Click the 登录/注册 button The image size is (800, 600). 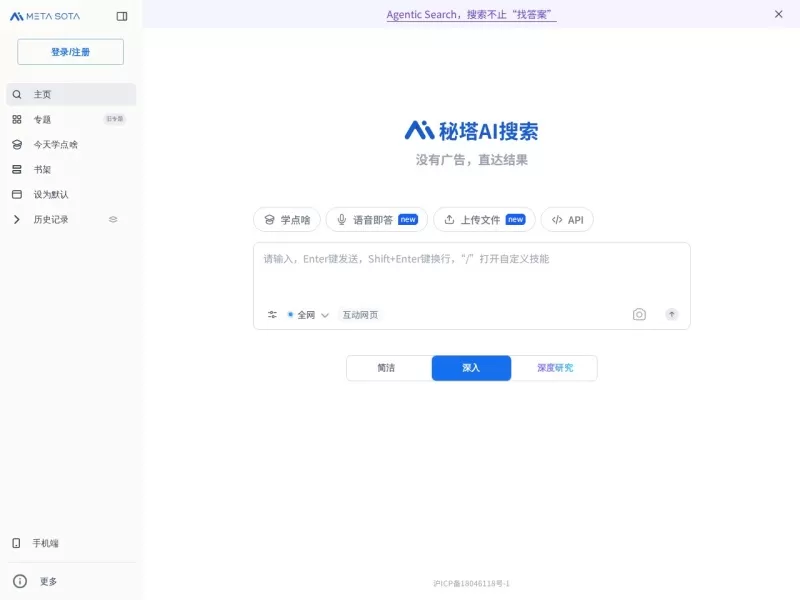point(69,51)
